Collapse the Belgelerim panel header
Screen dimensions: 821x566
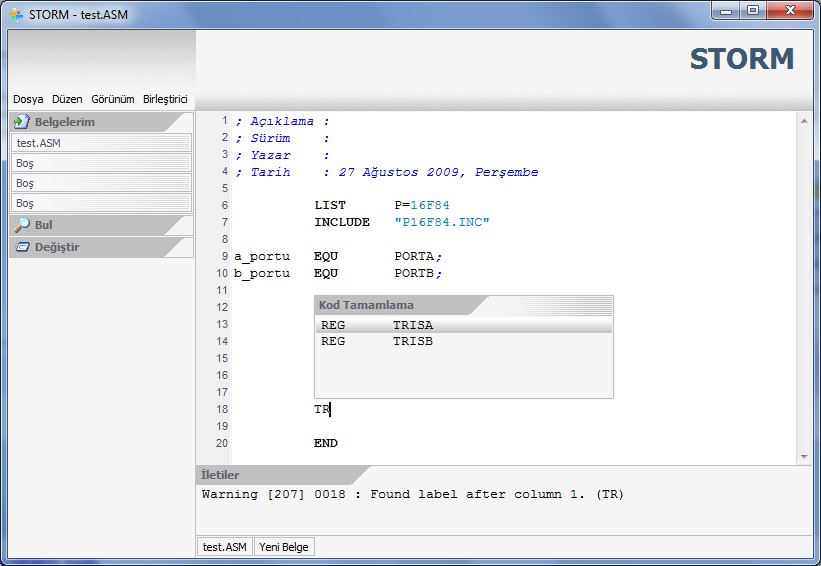point(100,122)
